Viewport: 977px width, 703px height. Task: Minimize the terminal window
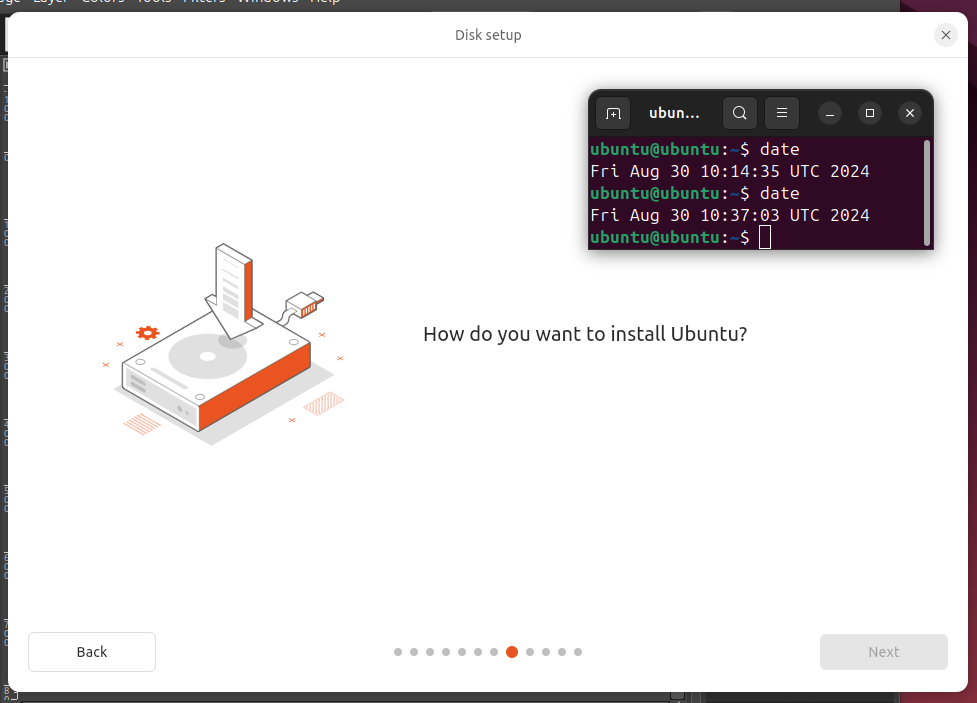click(830, 113)
